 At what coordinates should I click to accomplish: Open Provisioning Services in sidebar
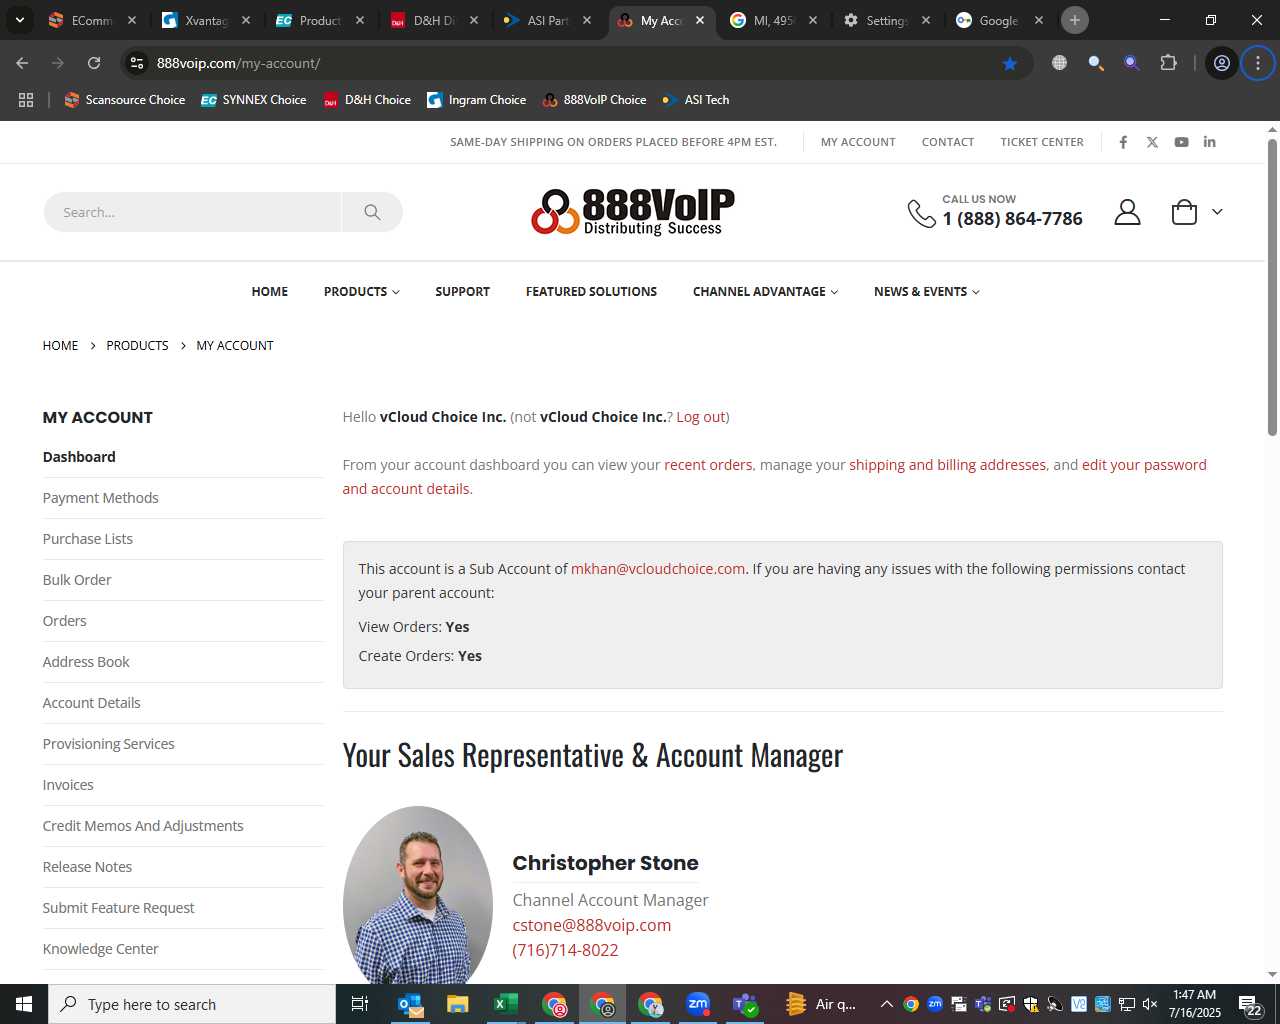click(109, 744)
